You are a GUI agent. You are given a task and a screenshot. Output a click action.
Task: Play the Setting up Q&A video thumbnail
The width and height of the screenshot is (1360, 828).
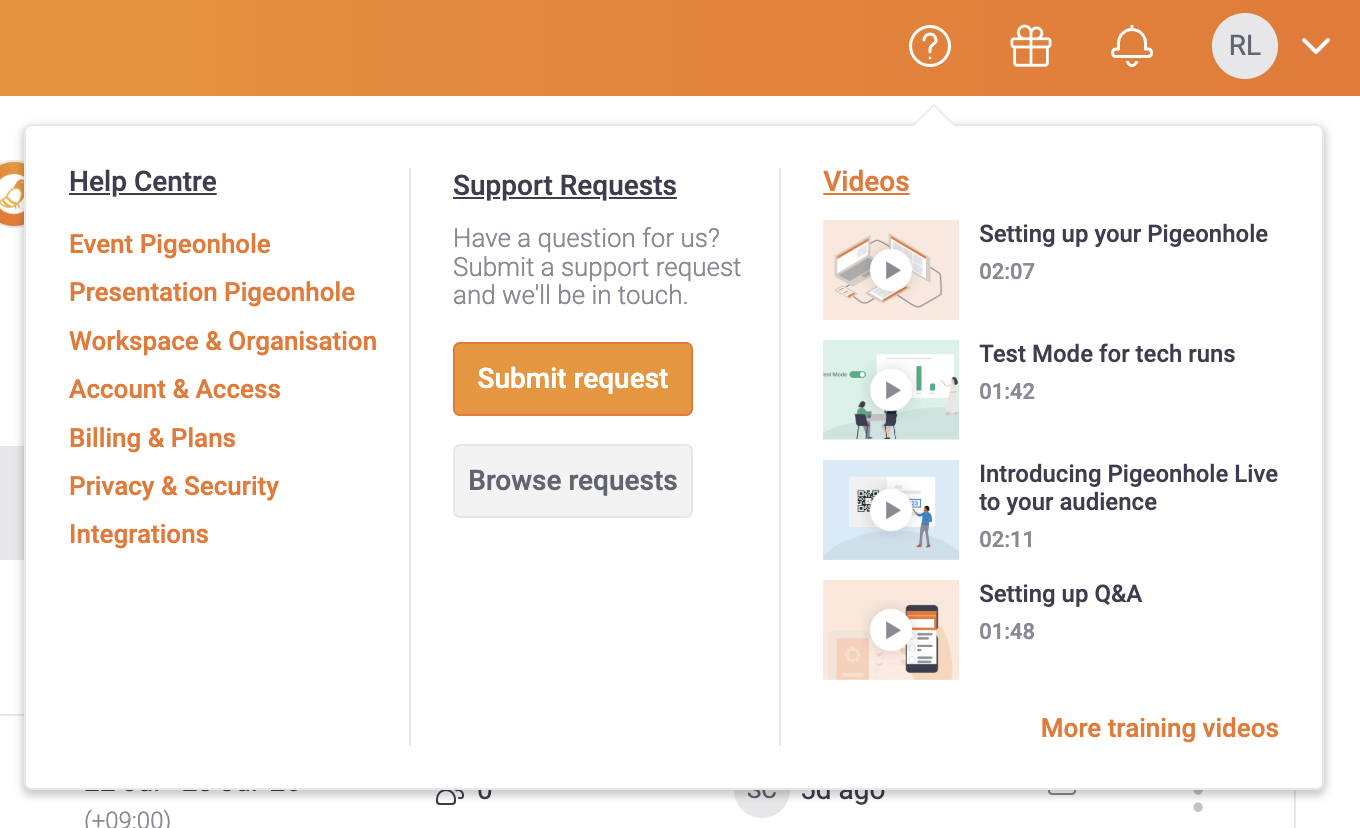pos(891,630)
